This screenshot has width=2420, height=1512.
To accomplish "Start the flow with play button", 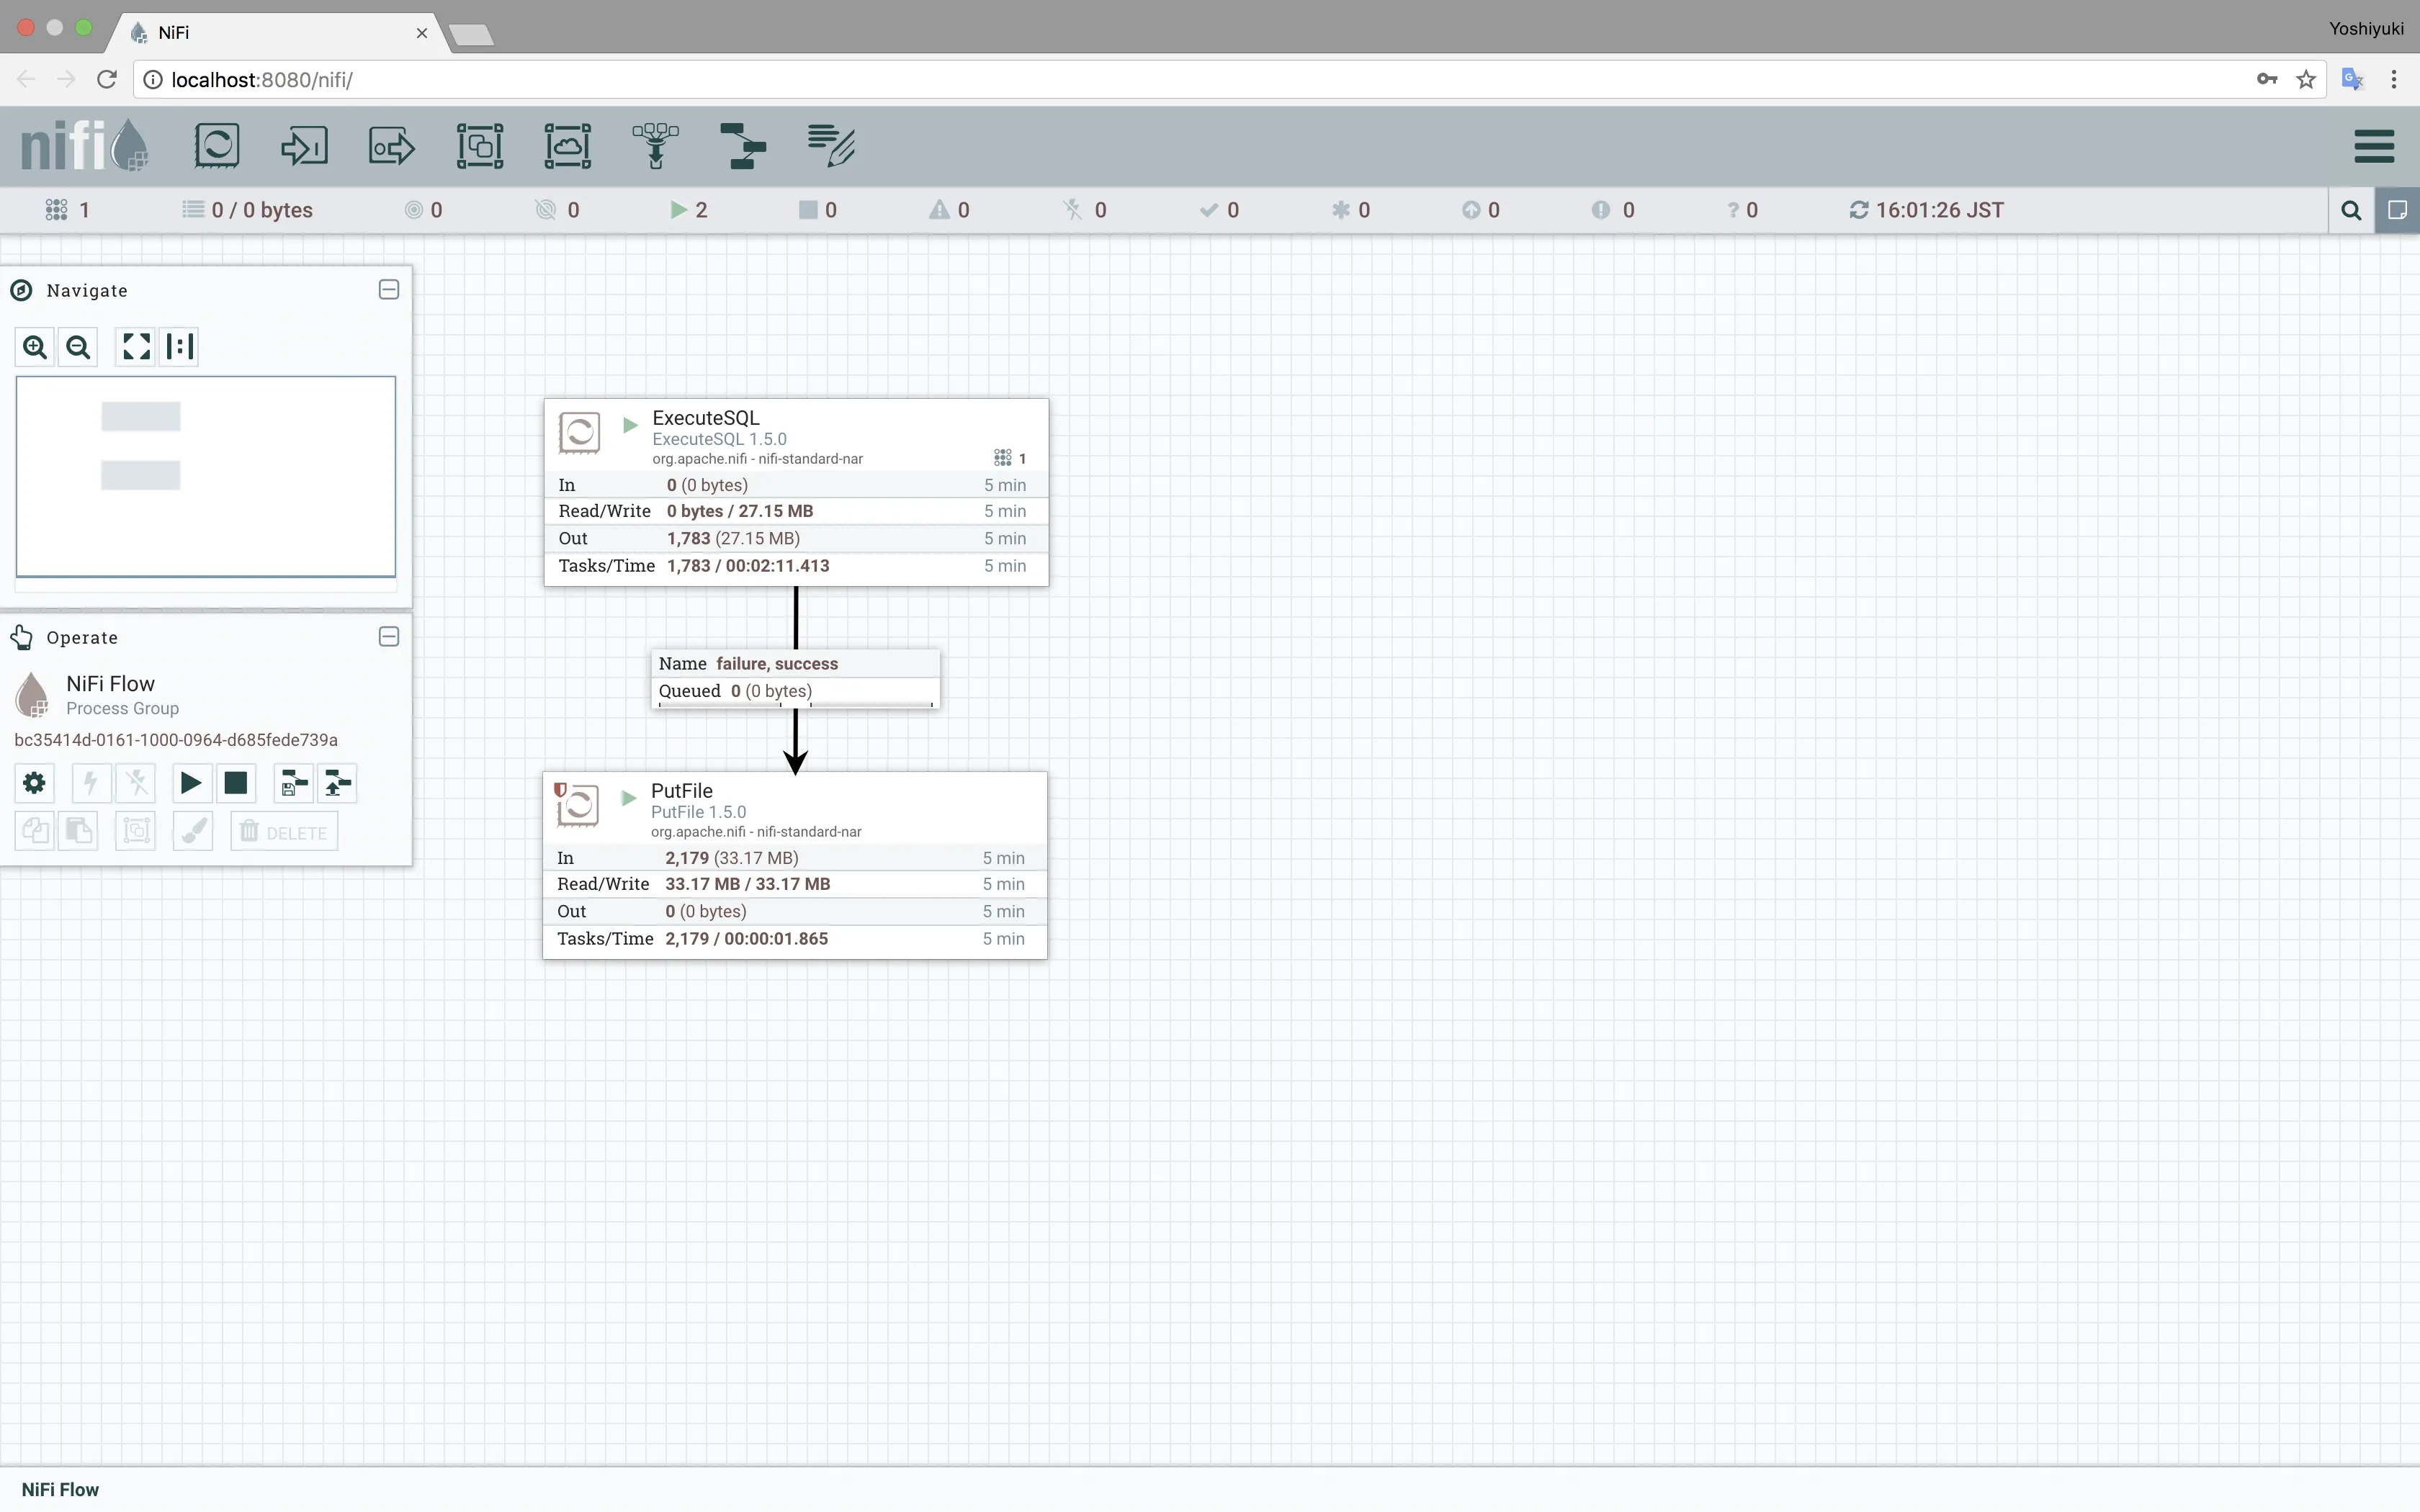I will pyautogui.click(x=190, y=783).
